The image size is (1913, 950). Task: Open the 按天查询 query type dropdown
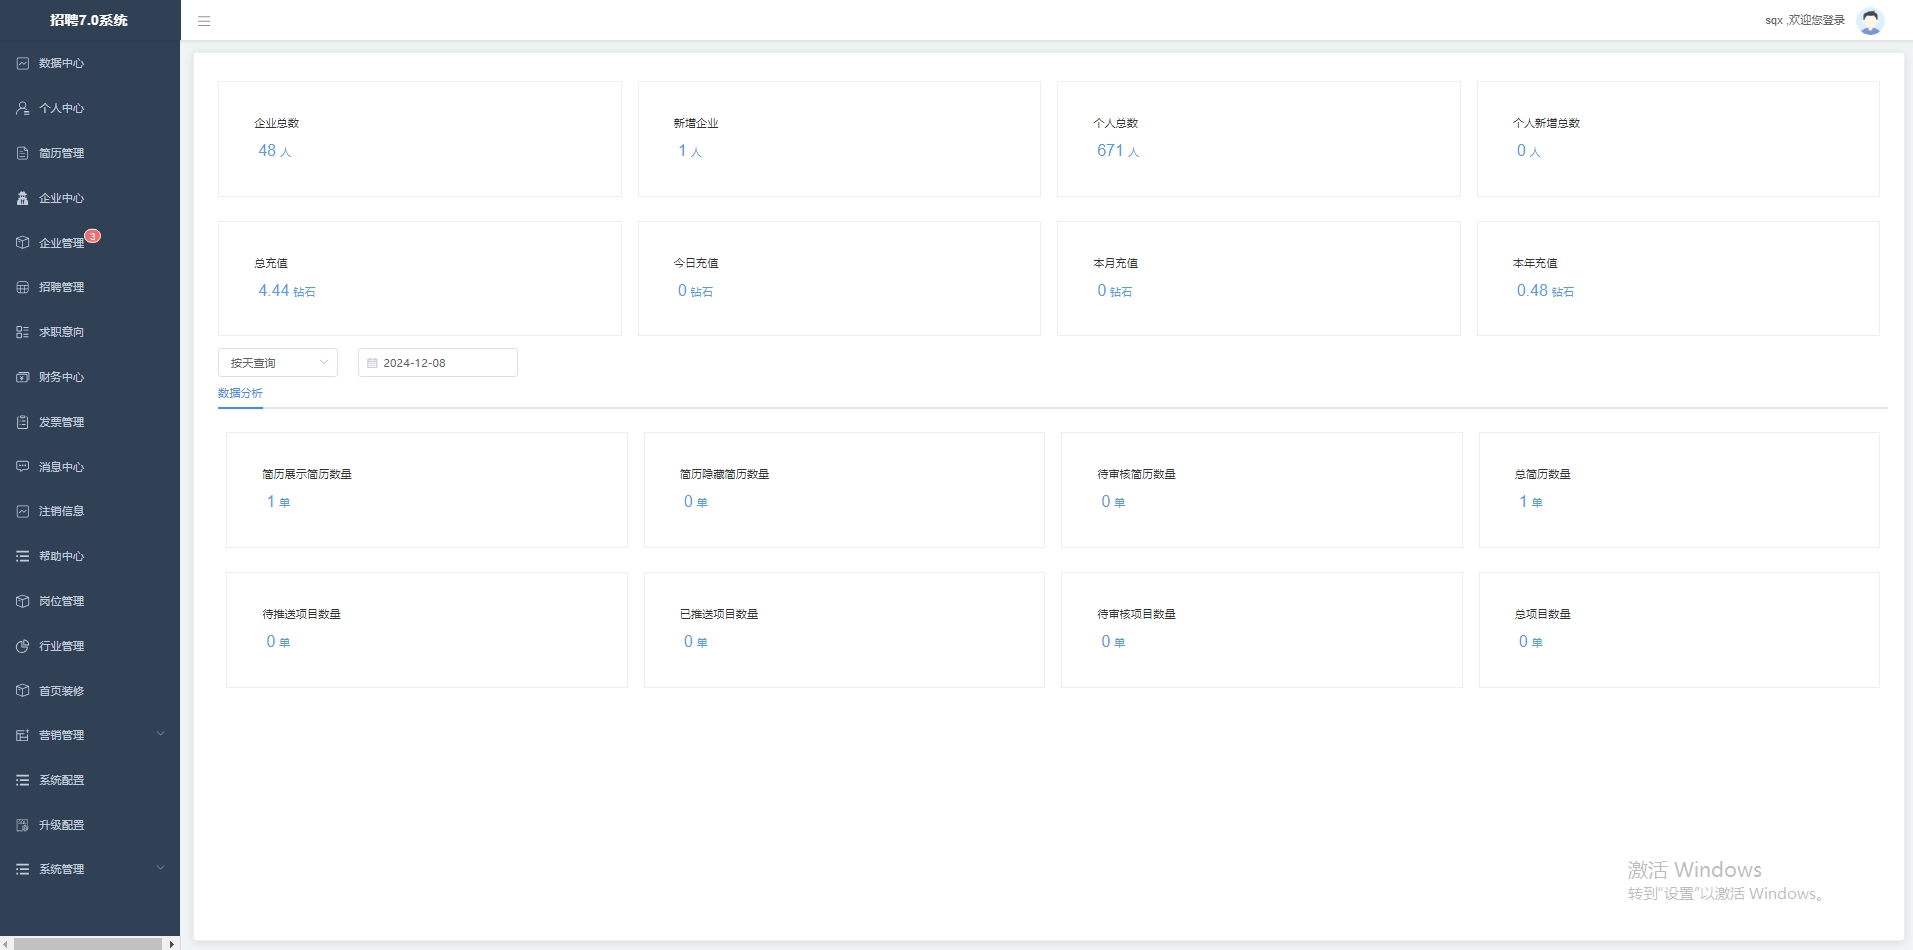click(x=278, y=363)
